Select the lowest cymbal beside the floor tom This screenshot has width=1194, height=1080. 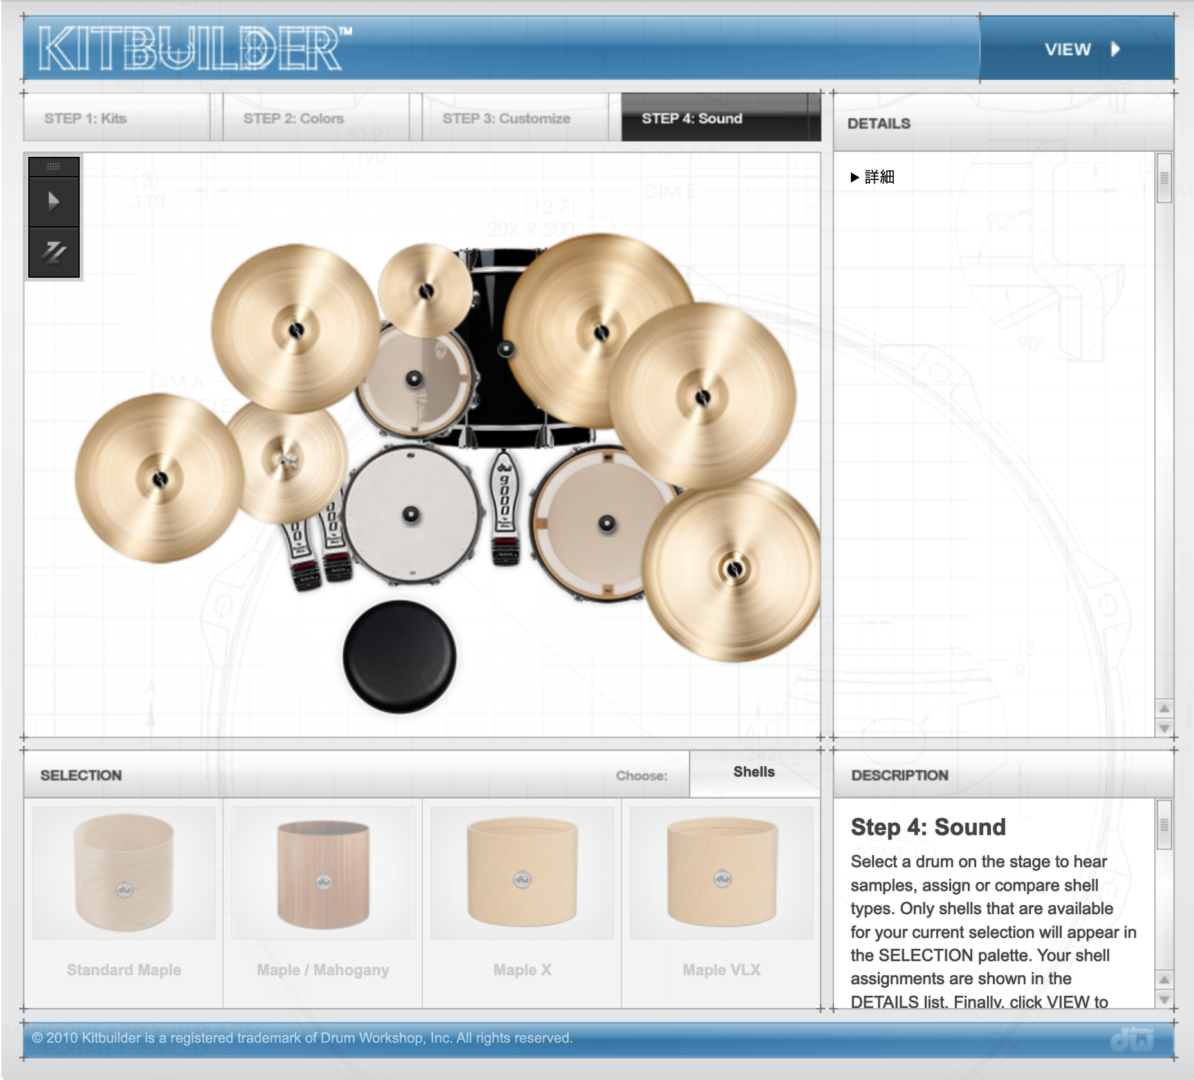(733, 569)
